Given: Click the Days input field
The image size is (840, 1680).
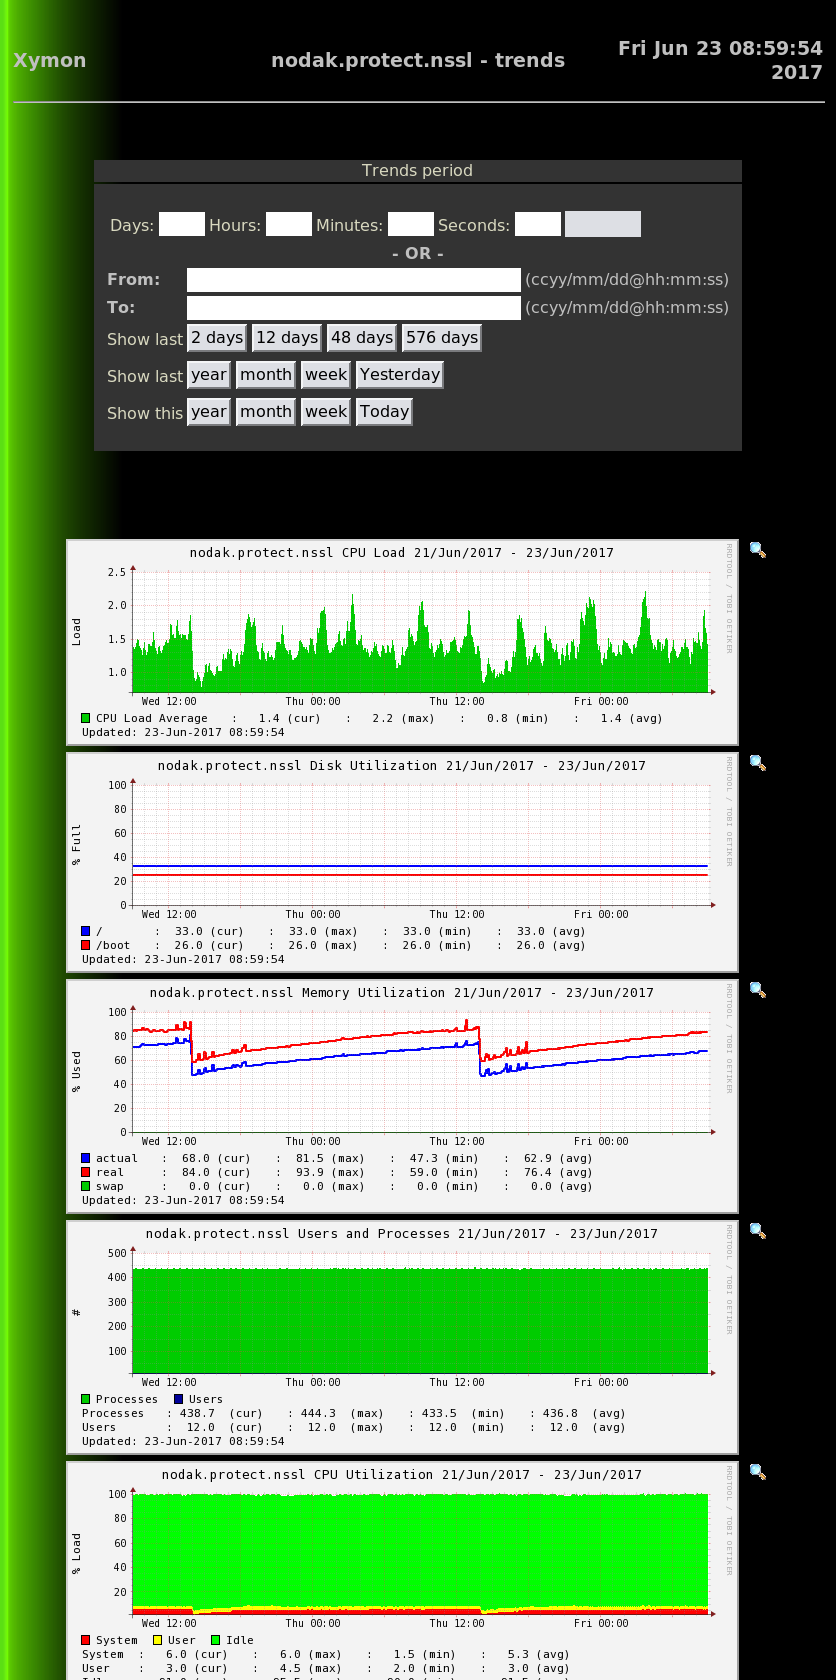Looking at the screenshot, I should pos(182,224).
